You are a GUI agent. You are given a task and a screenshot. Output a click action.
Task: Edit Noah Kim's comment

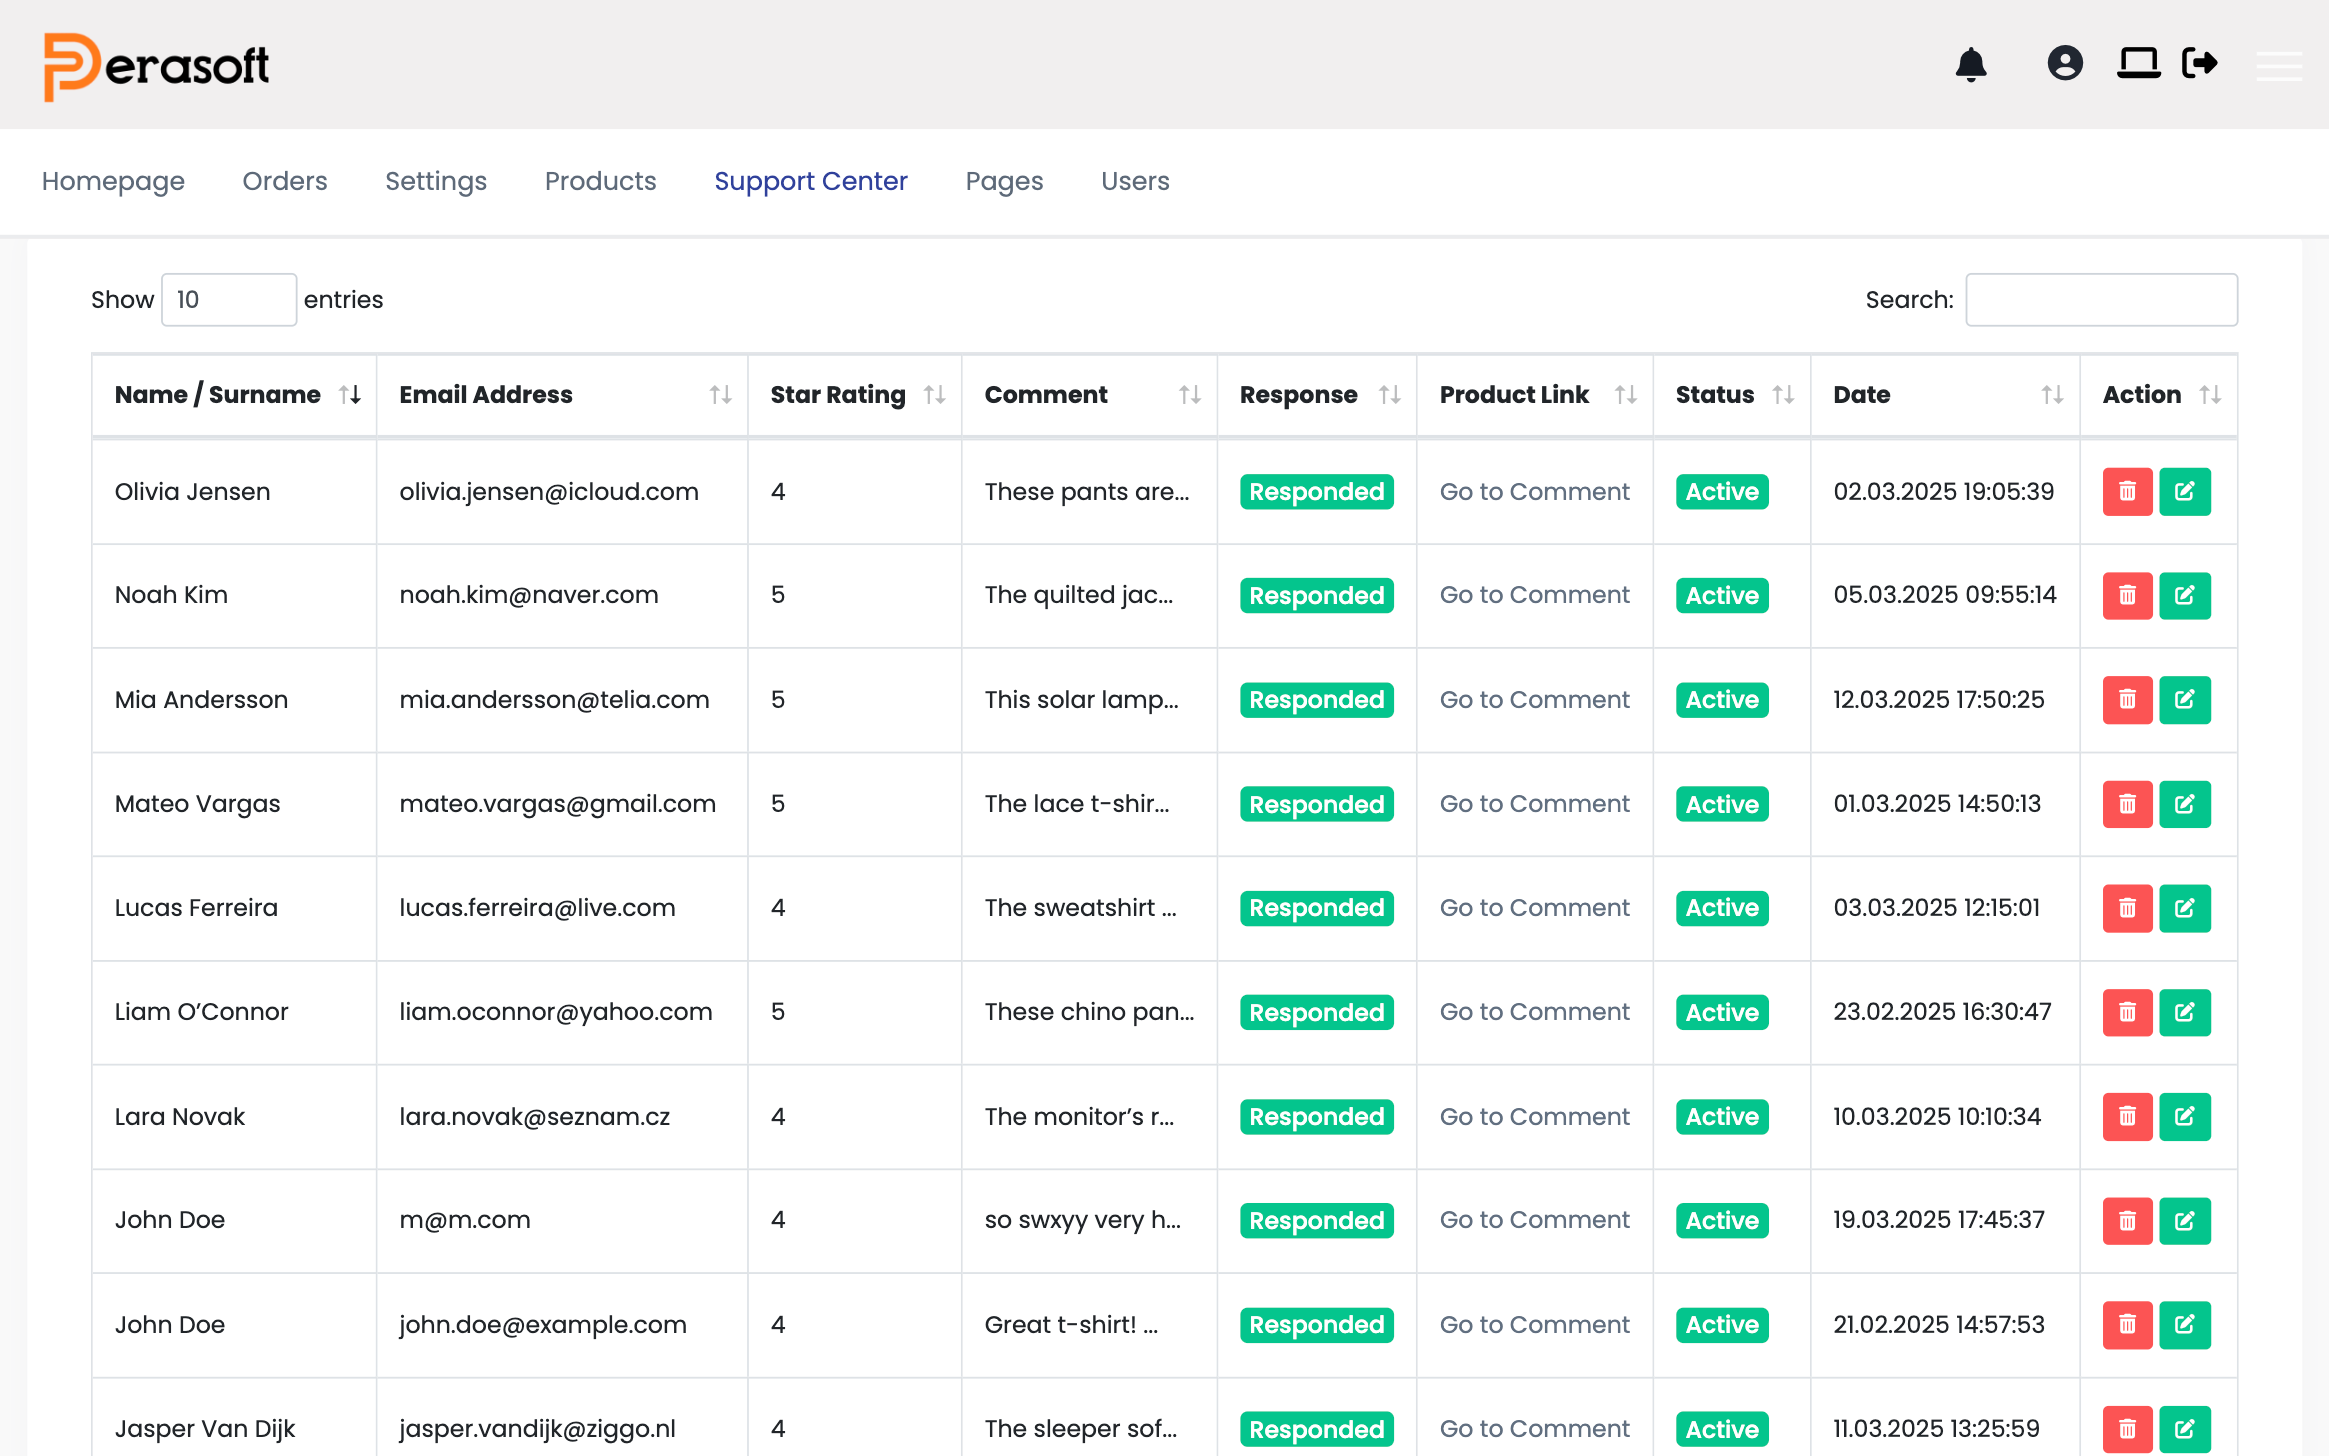click(2184, 596)
